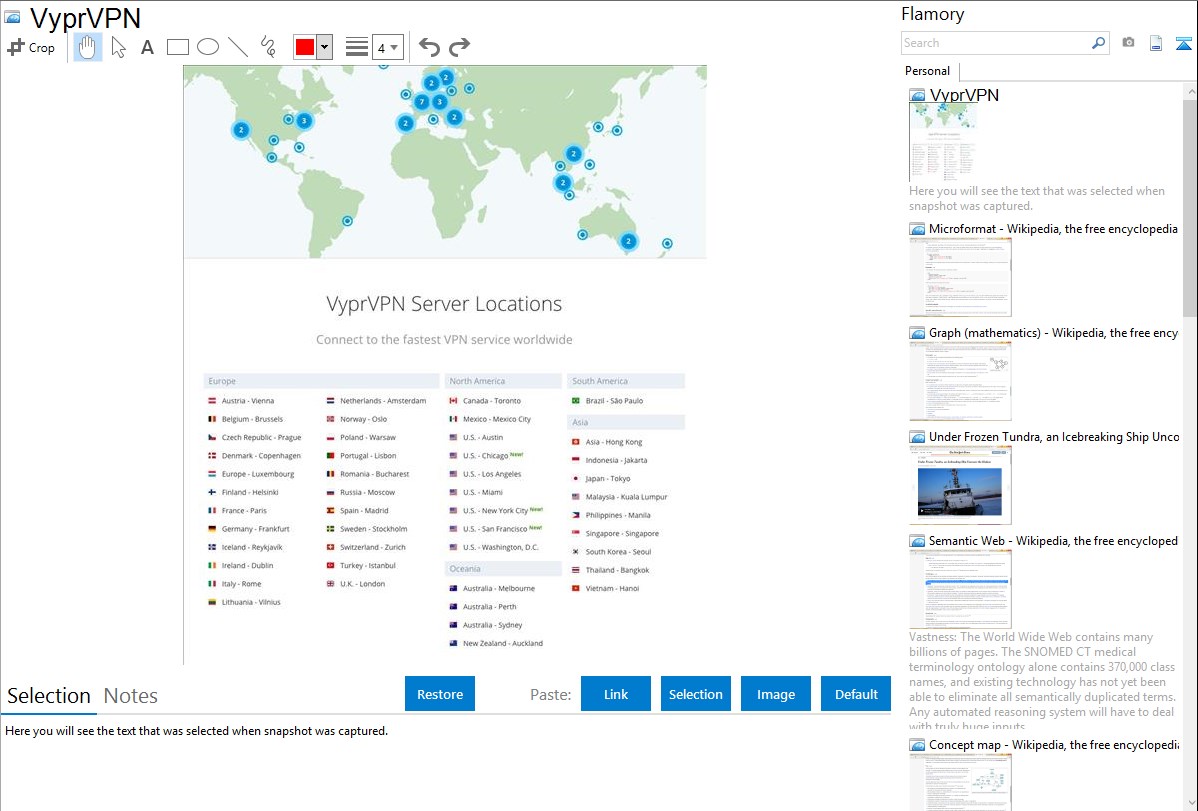
Task: Select the ellipse drawing tool
Action: (x=208, y=47)
